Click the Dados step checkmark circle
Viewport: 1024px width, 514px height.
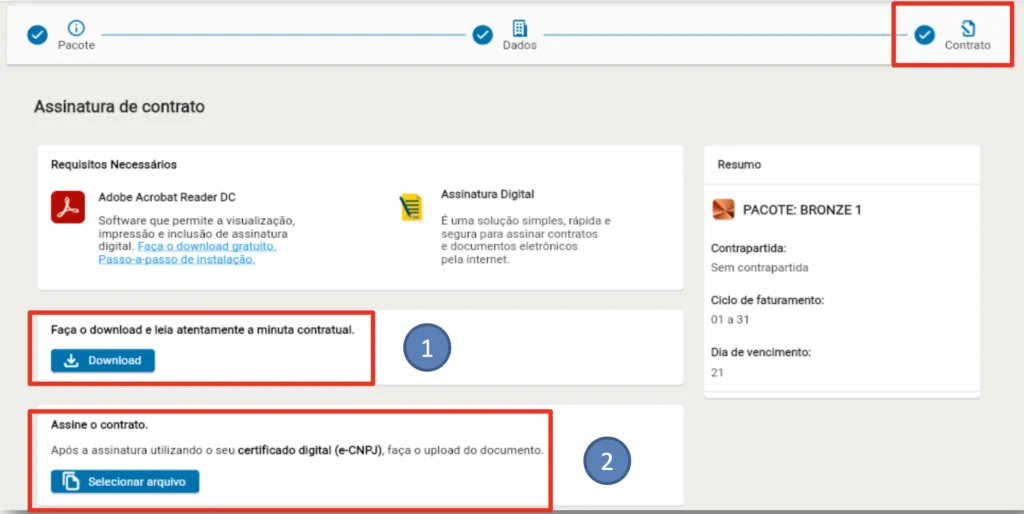[x=483, y=35]
